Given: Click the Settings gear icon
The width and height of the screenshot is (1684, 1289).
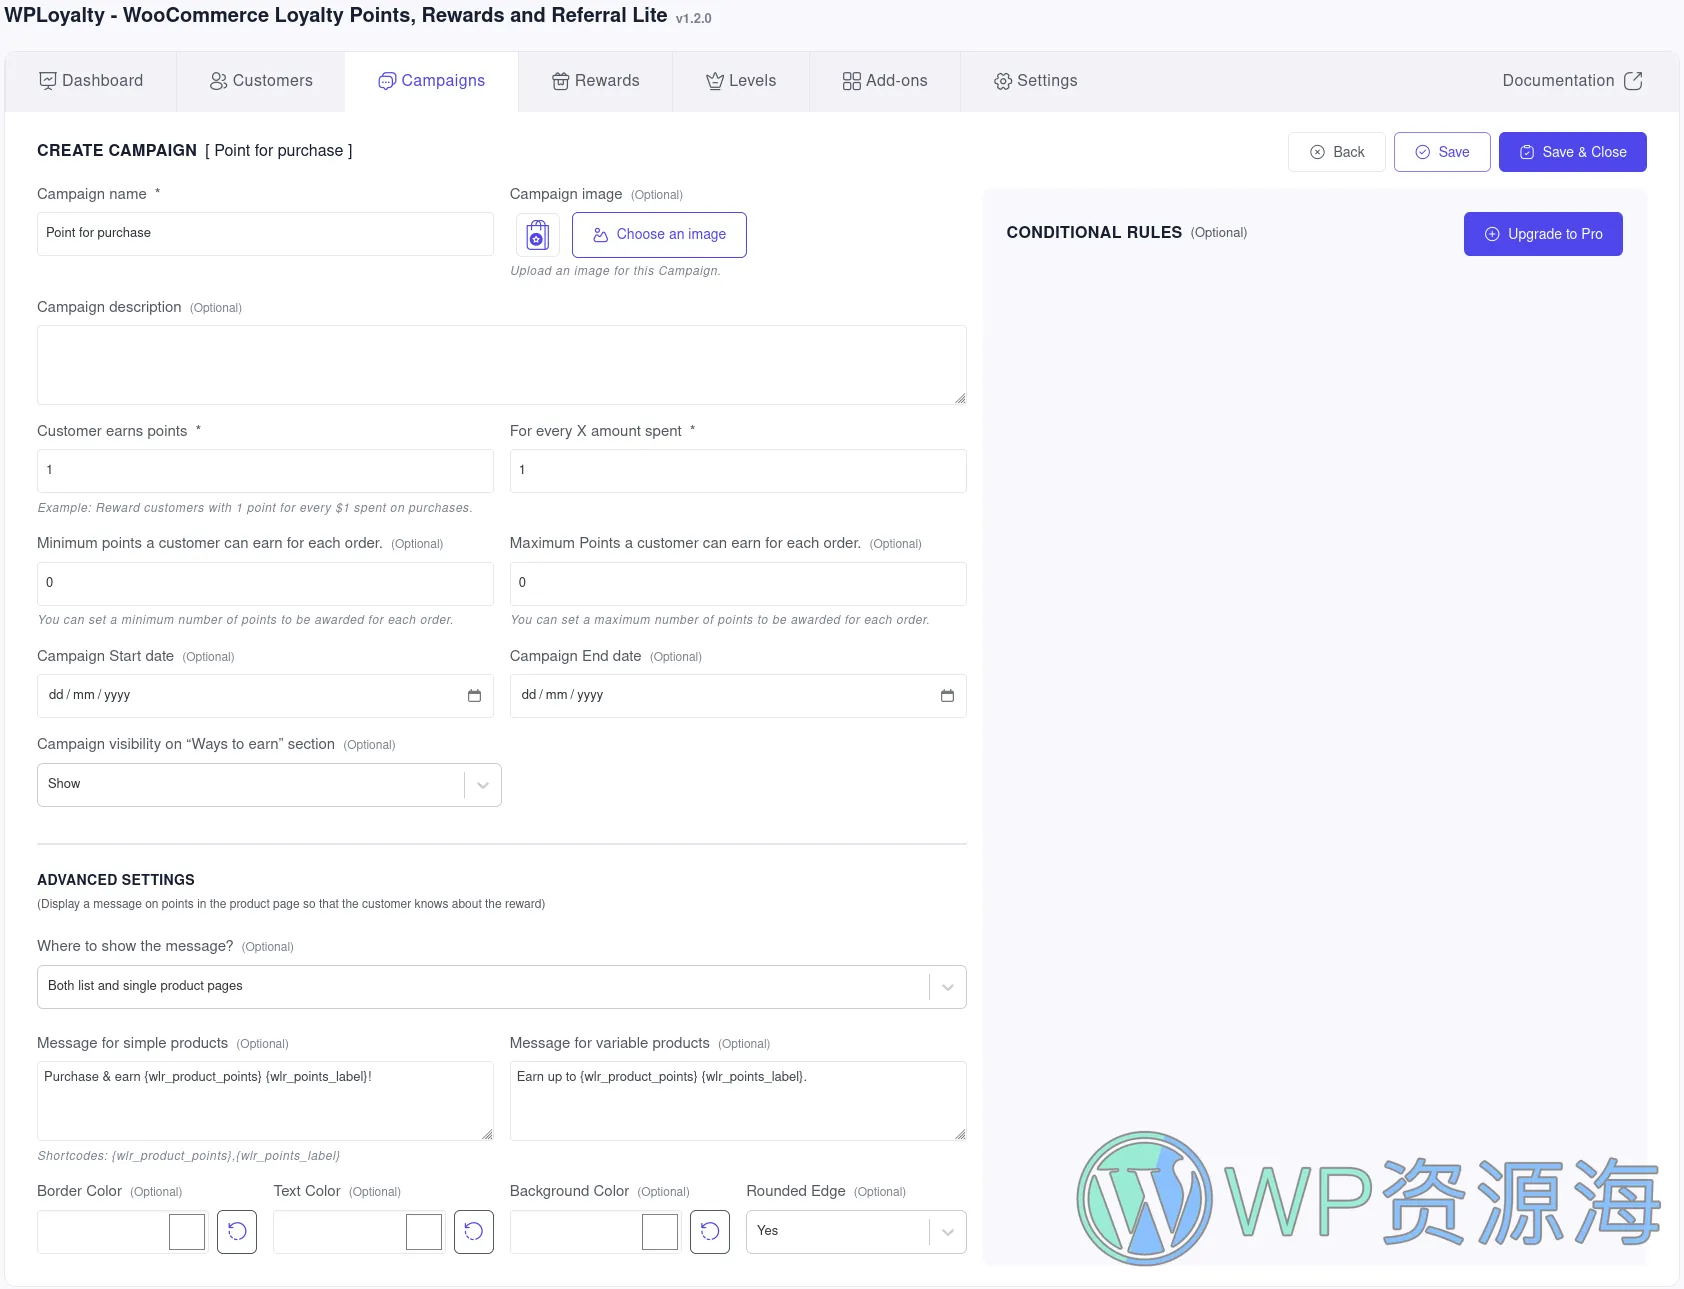Looking at the screenshot, I should [x=1003, y=81].
